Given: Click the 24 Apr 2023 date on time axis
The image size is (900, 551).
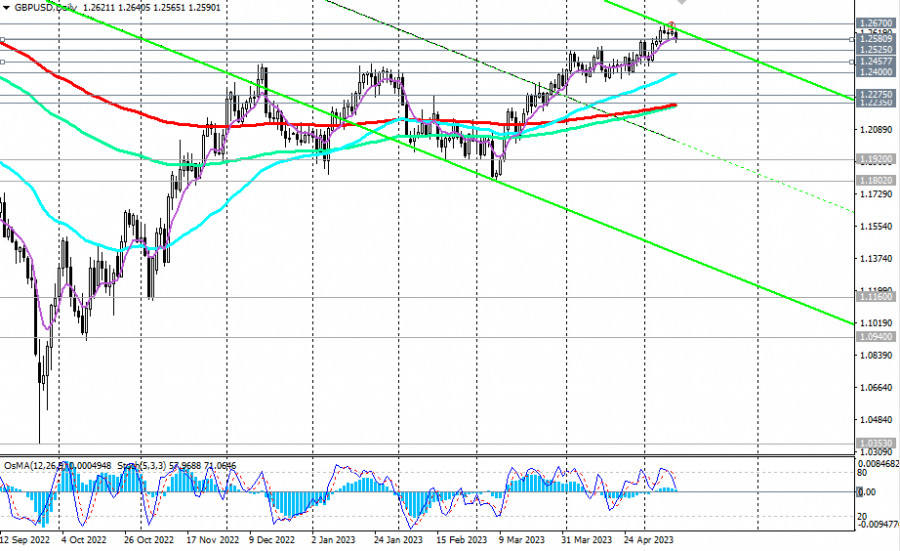Looking at the screenshot, I should (x=647, y=538).
